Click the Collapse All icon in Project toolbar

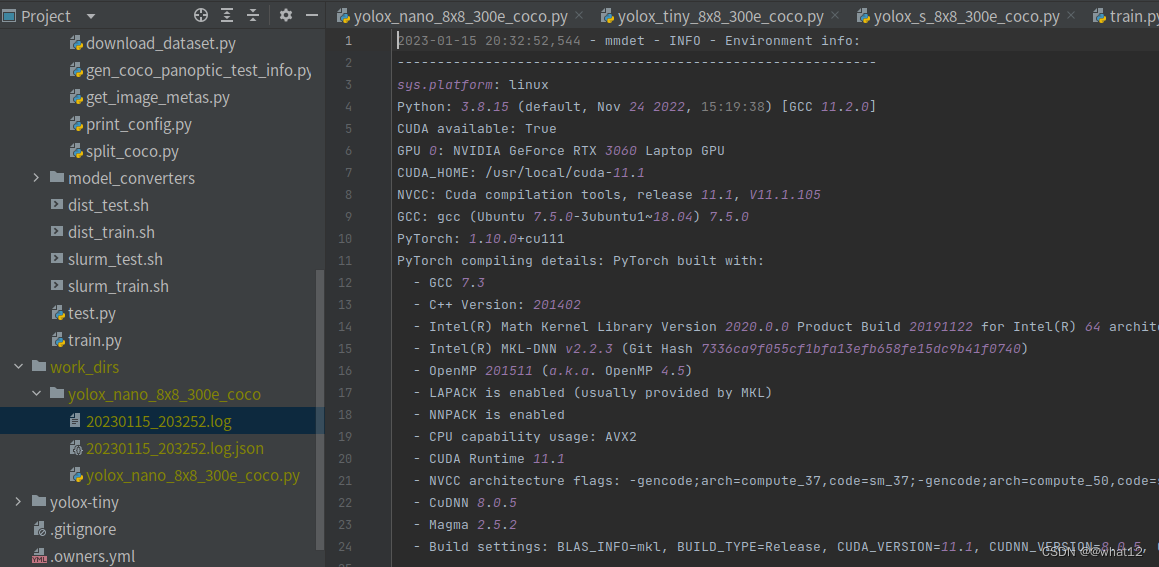[253, 15]
